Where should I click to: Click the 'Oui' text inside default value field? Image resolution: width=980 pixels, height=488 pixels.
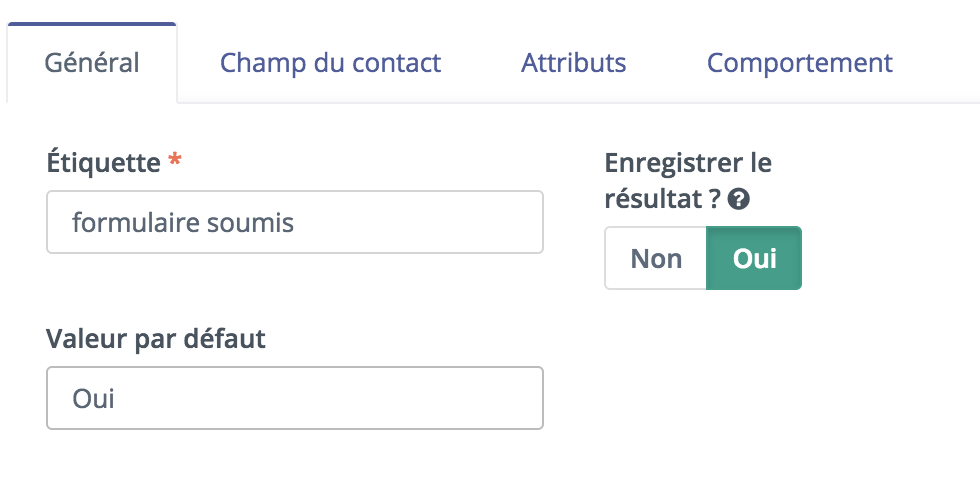click(93, 398)
